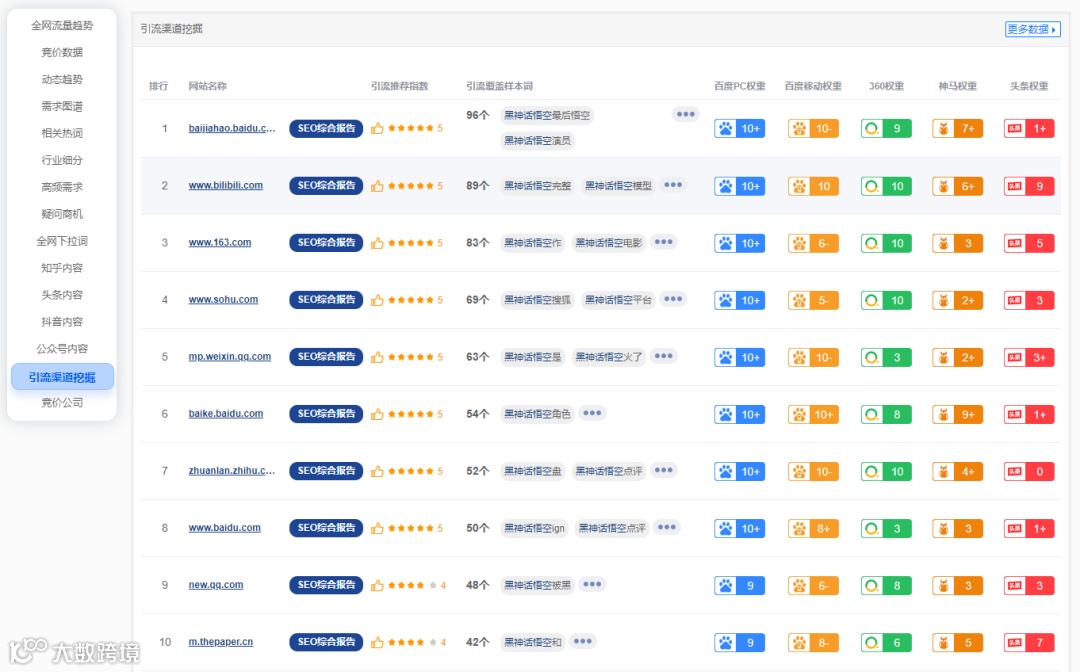This screenshot has height=672, width=1080.
Task: Click 360 weight badge 8 for baike.baidu.com
Action: (x=886, y=414)
